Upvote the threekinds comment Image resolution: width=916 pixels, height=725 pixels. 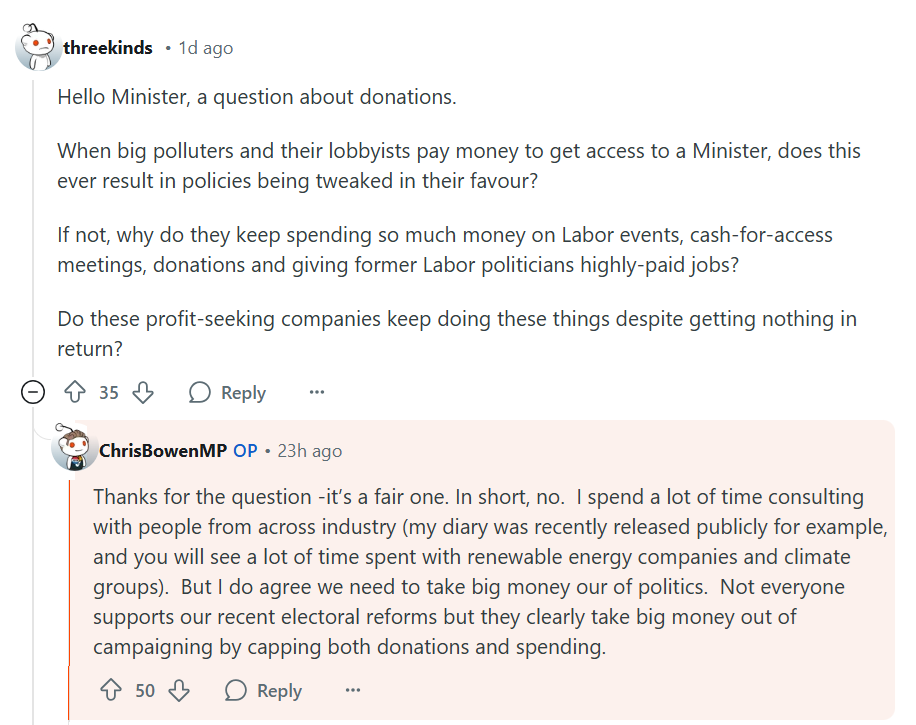(x=75, y=392)
